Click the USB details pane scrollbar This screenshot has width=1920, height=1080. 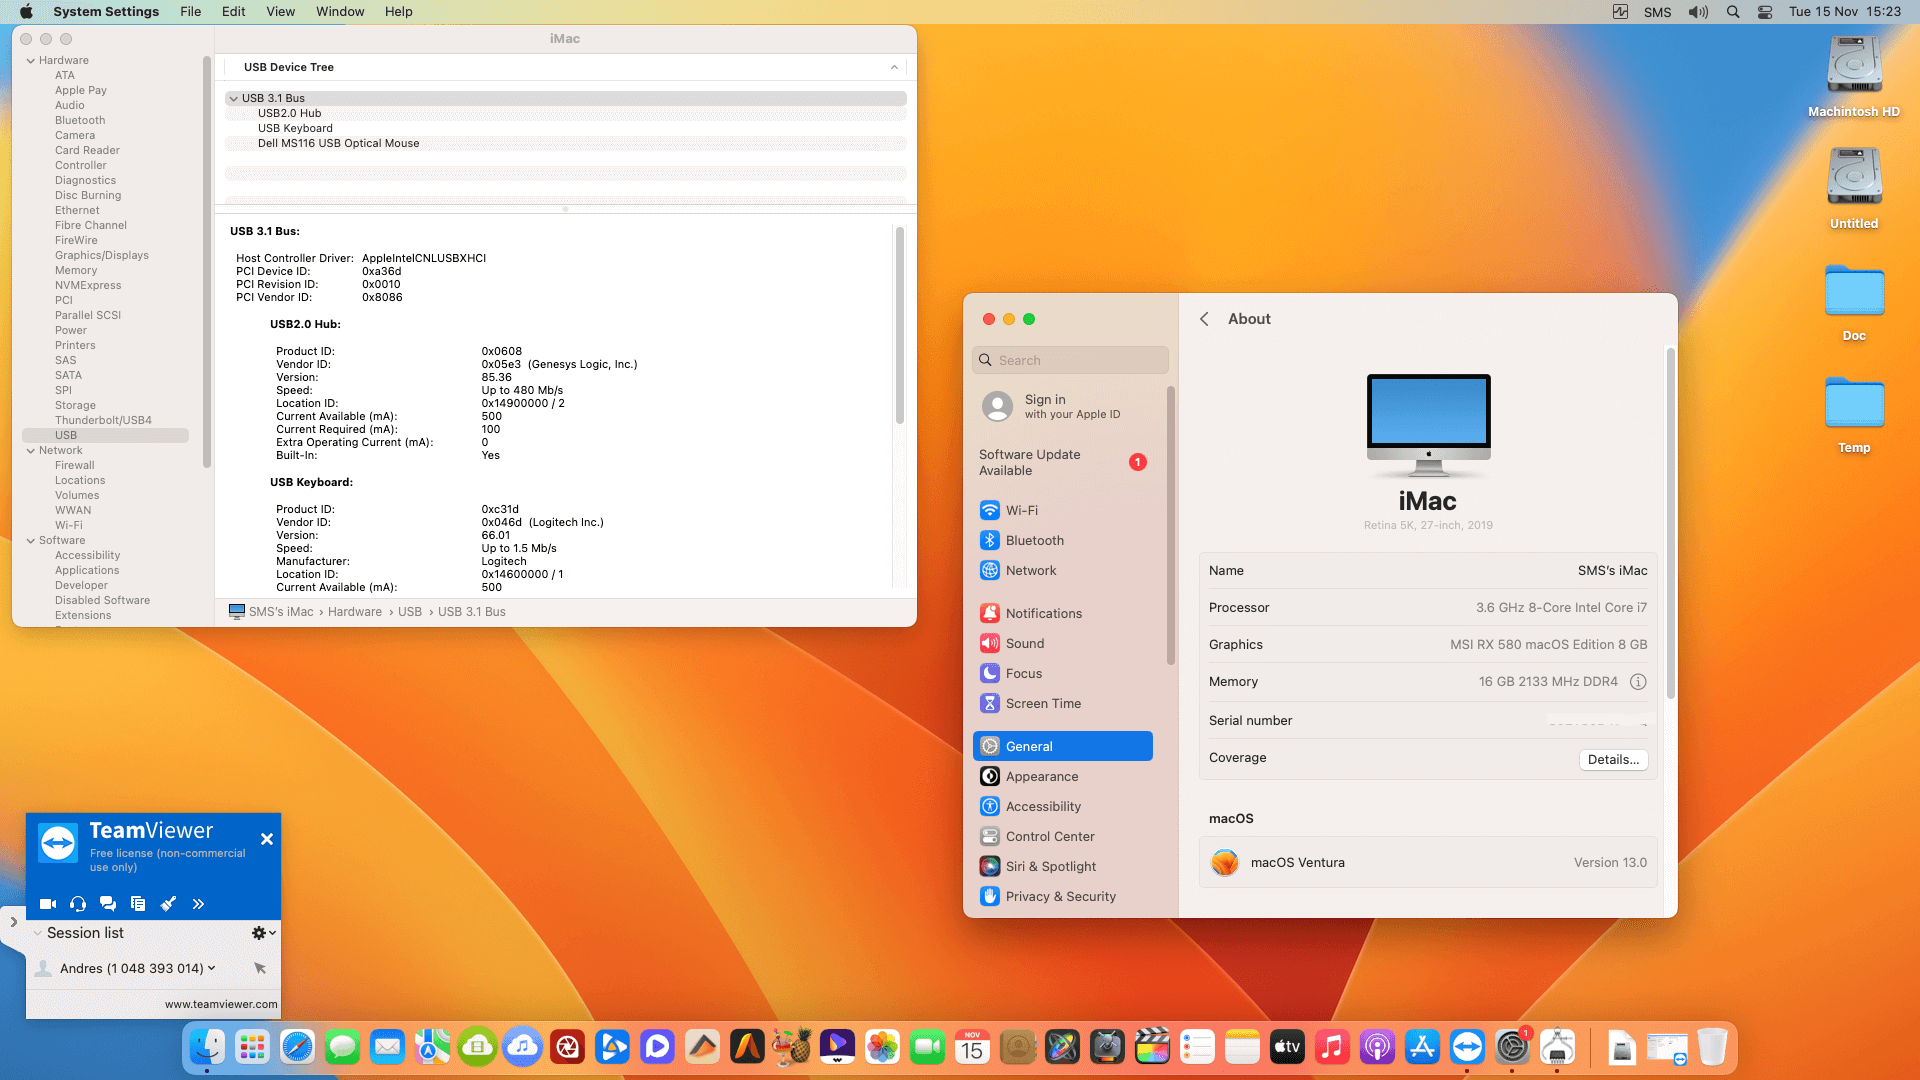[900, 325]
